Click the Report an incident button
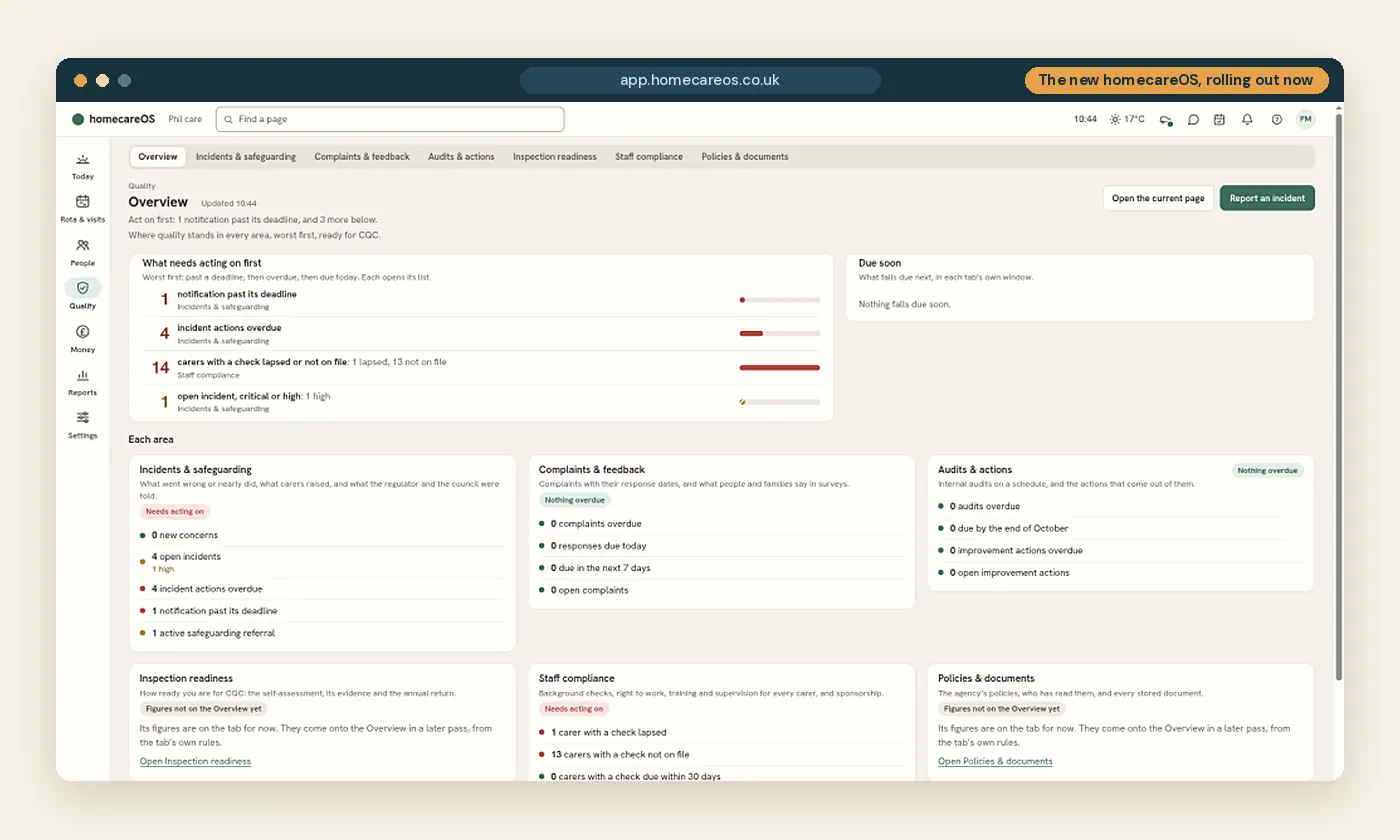Viewport: 1400px width, 840px height. pyautogui.click(x=1267, y=198)
